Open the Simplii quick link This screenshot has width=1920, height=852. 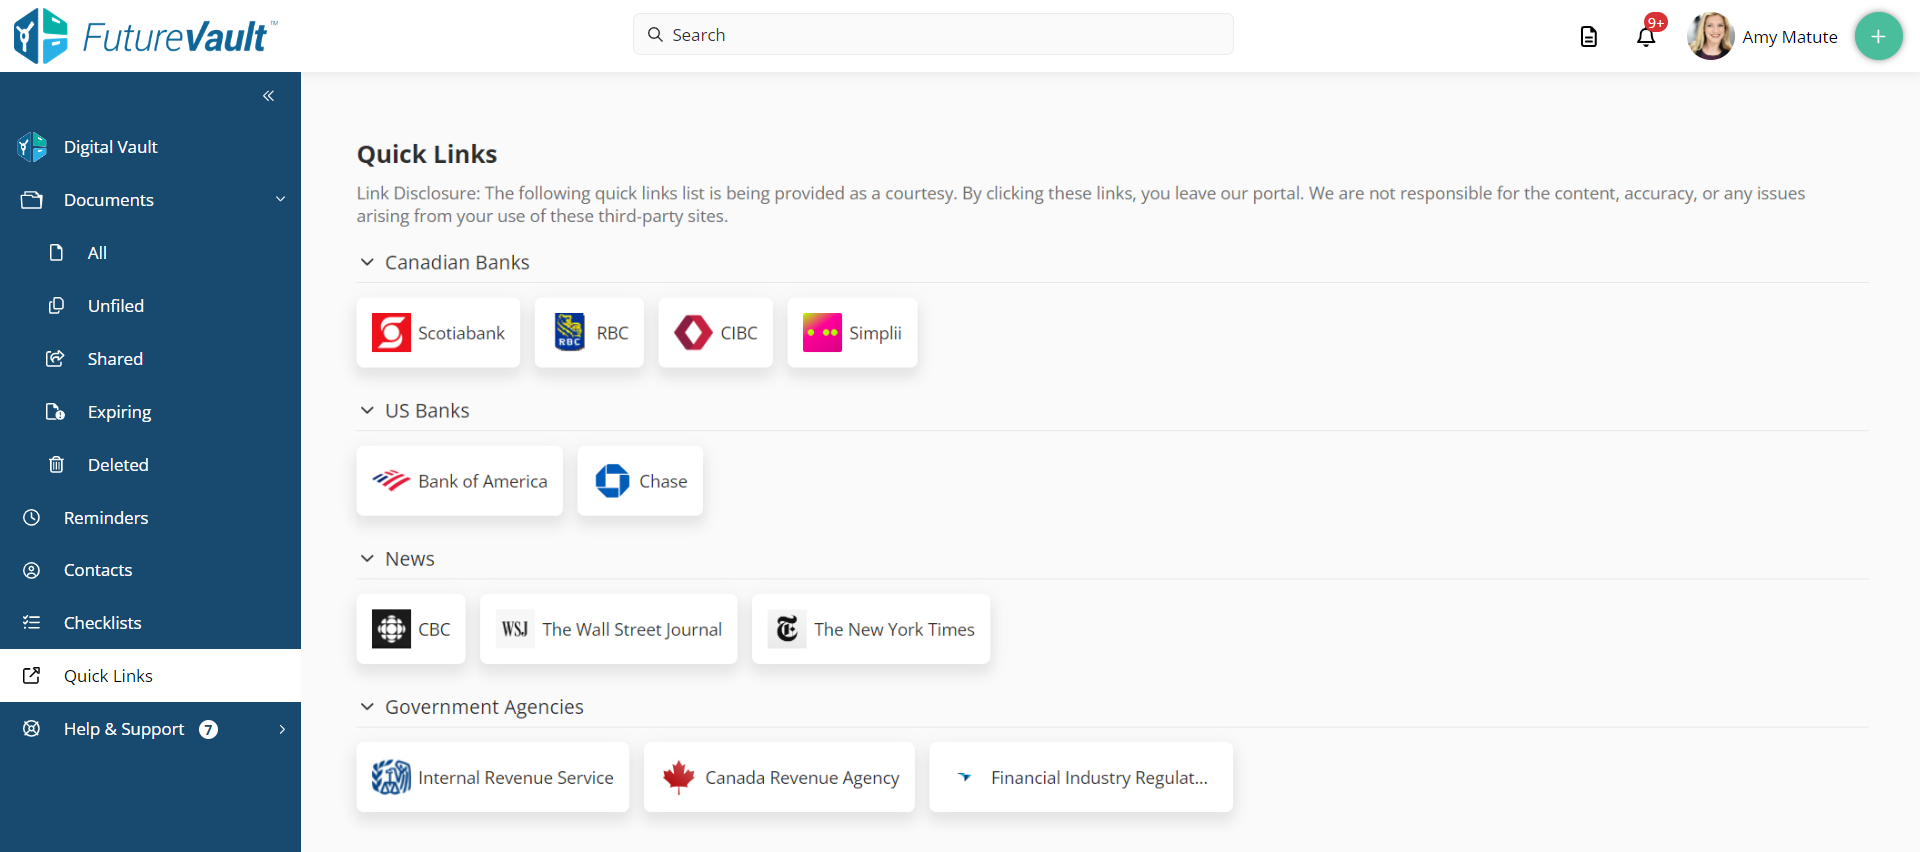852,333
